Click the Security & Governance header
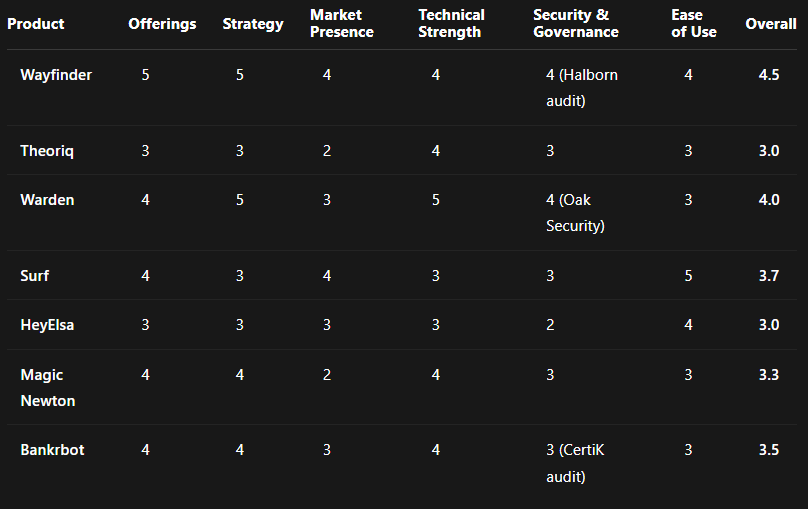 tap(576, 24)
